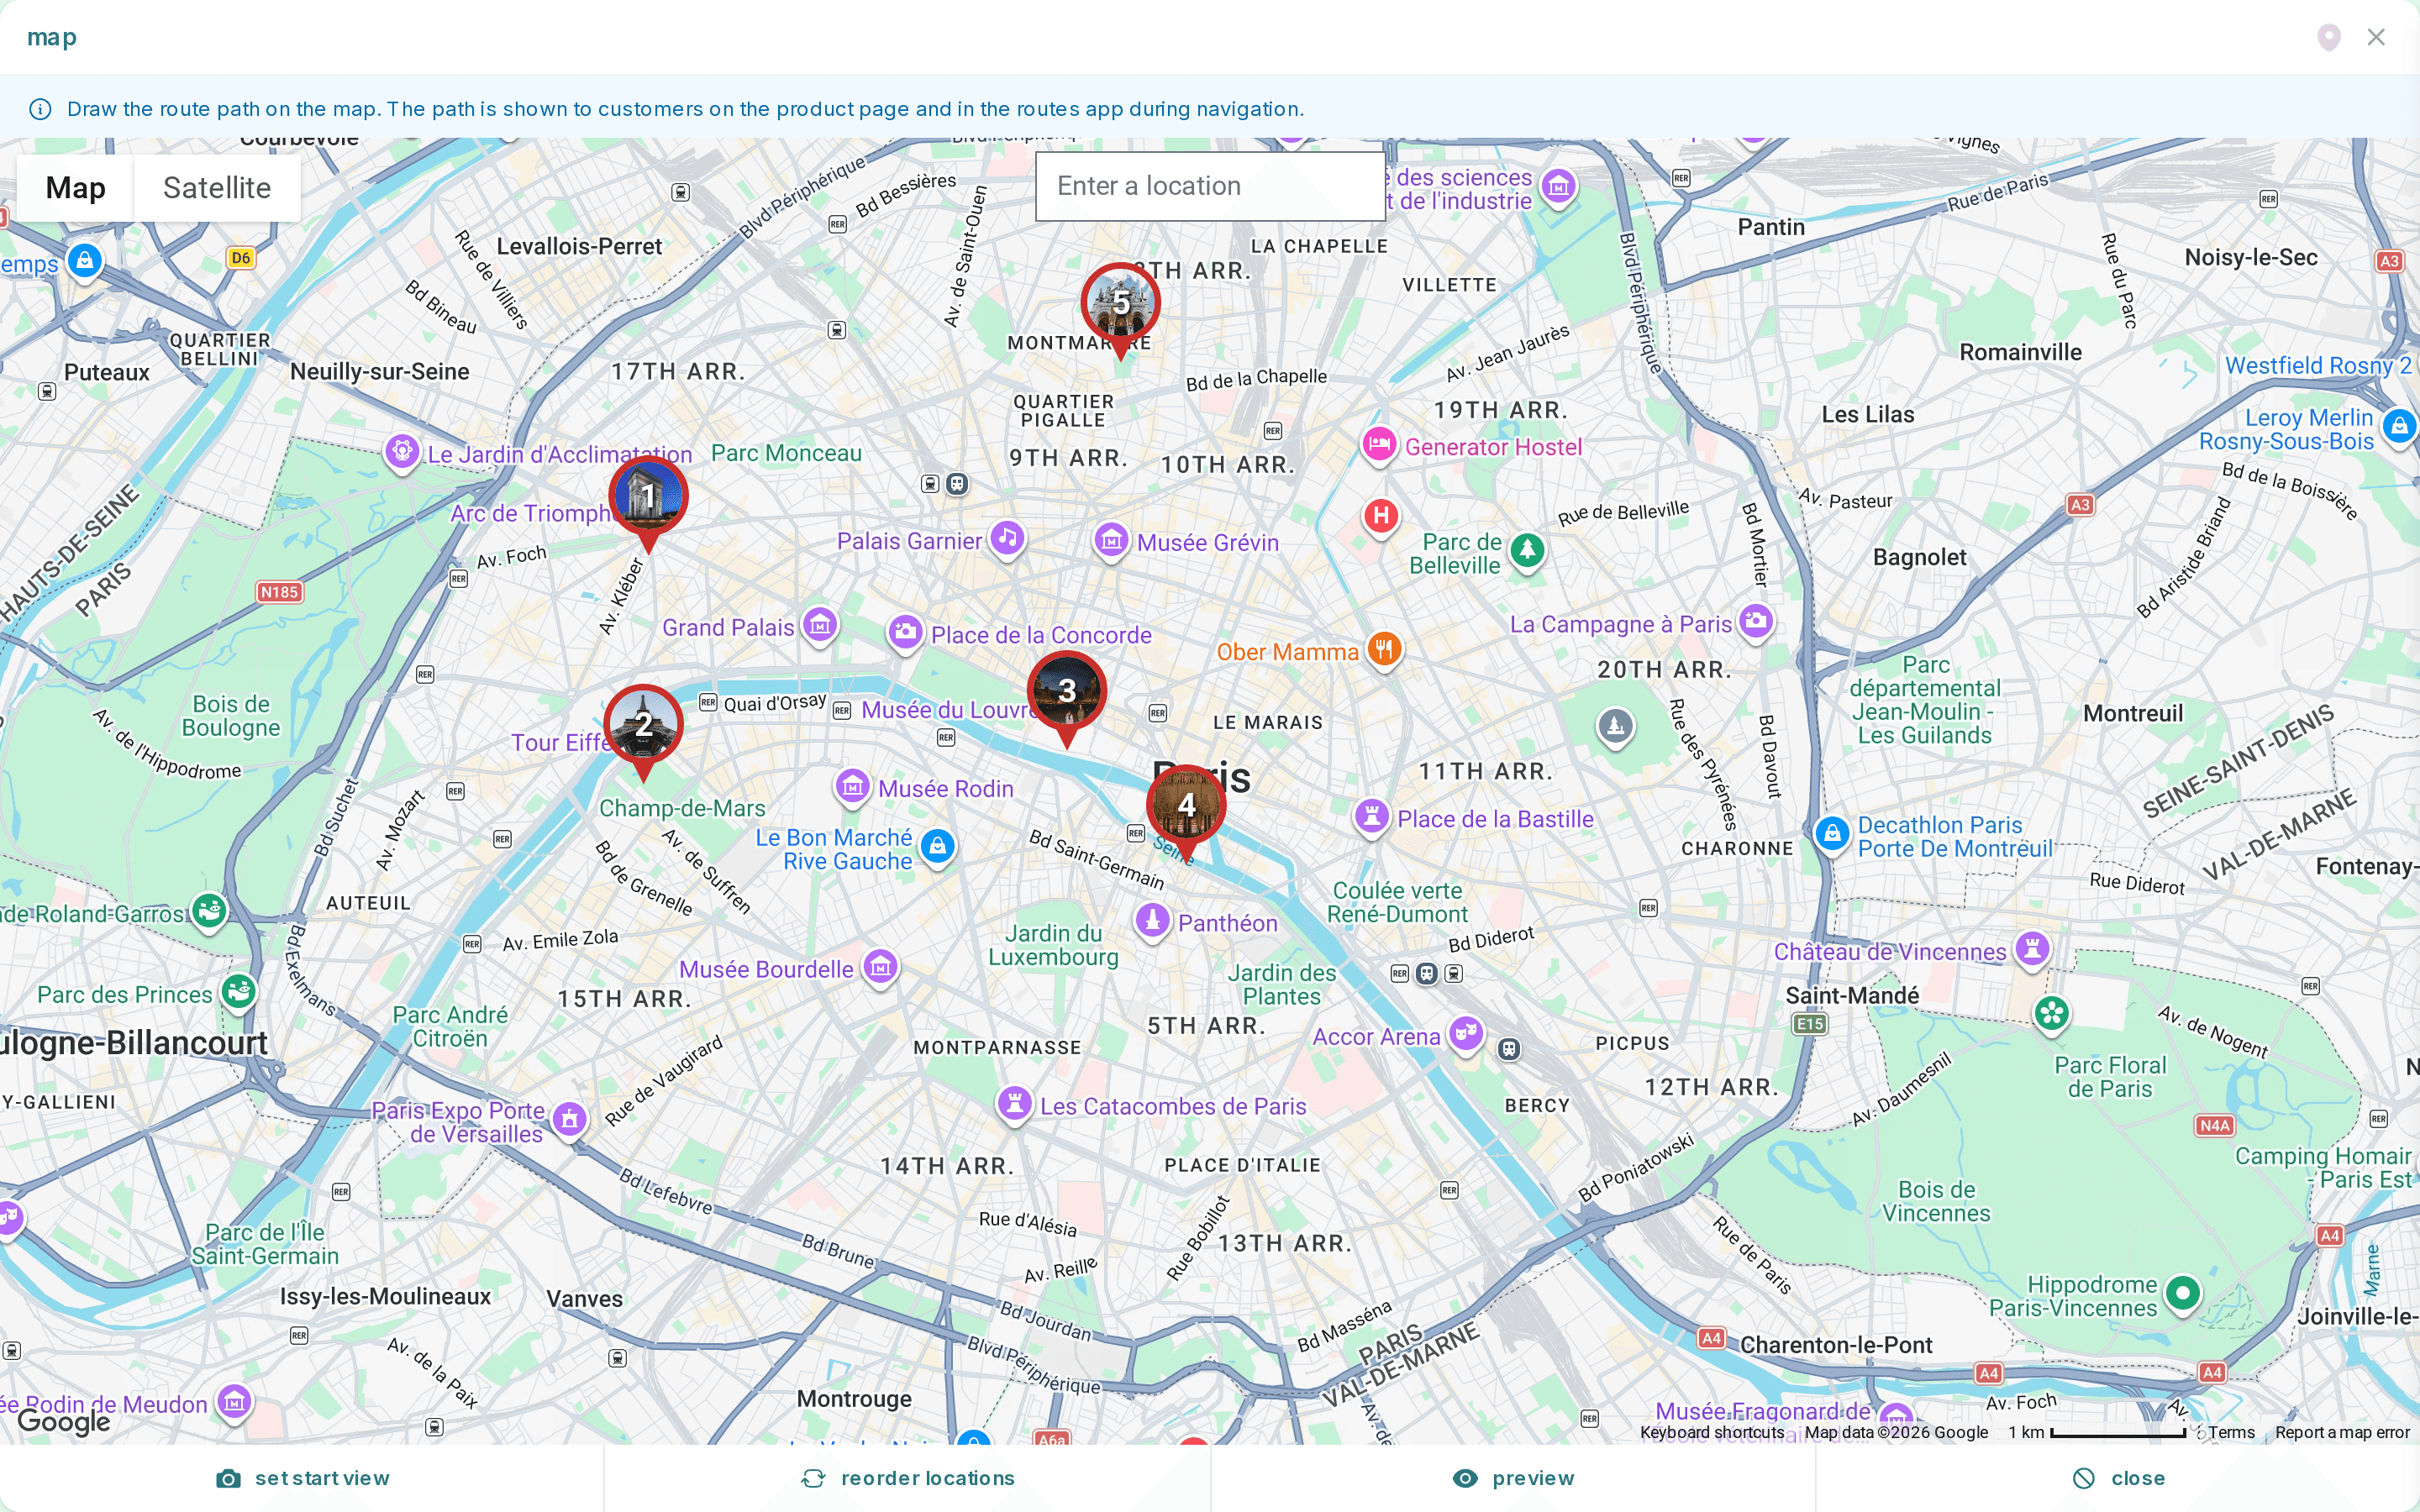Click route marker number 2 at Tour Eiffel
The width and height of the screenshot is (2420, 1512).
tap(644, 726)
